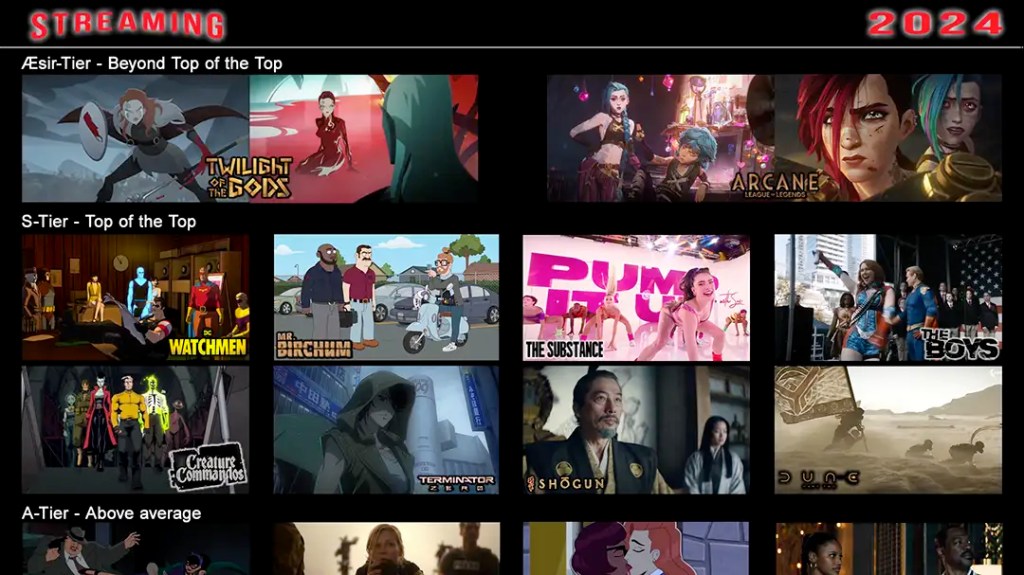Click the S-Tier Top of the Top heading
Image resolution: width=1024 pixels, height=575 pixels.
pyautogui.click(x=108, y=222)
